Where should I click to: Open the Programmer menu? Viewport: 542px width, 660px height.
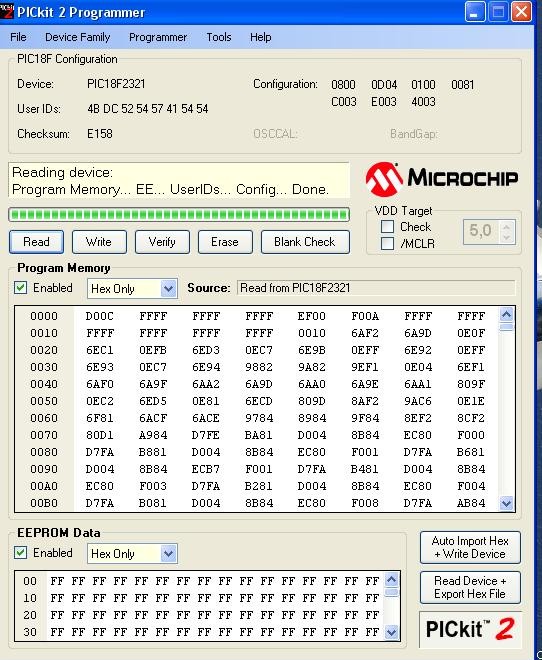pos(158,37)
